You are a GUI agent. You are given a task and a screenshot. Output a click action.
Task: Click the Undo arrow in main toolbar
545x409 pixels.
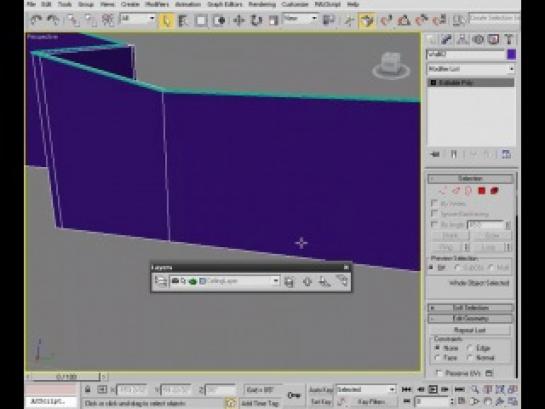(x=36, y=21)
